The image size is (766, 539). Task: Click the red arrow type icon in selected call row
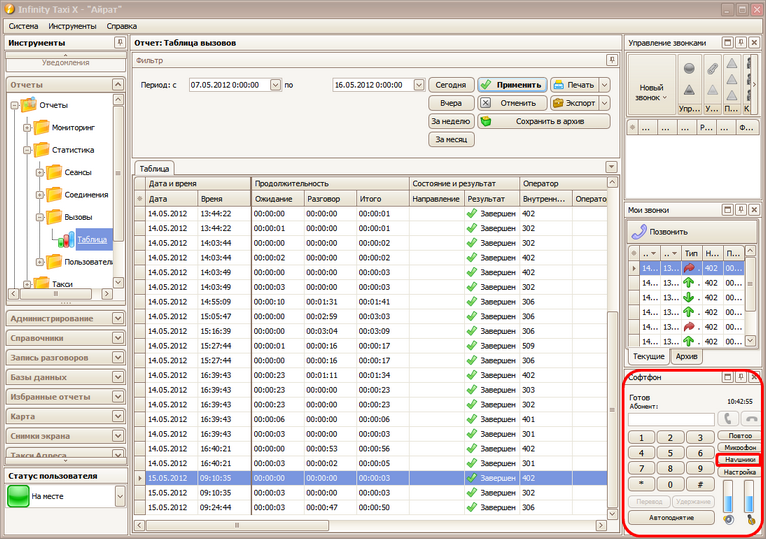tap(689, 268)
